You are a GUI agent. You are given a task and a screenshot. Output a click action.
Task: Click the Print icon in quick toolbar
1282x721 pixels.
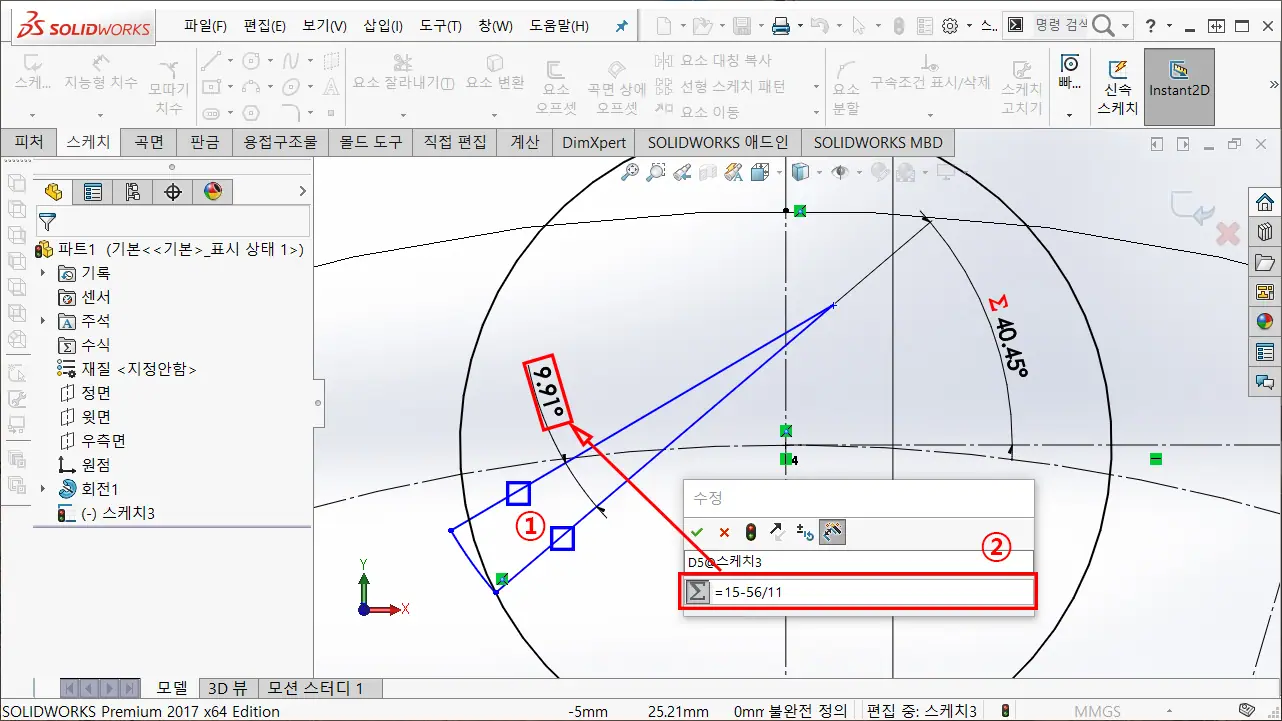[781, 26]
